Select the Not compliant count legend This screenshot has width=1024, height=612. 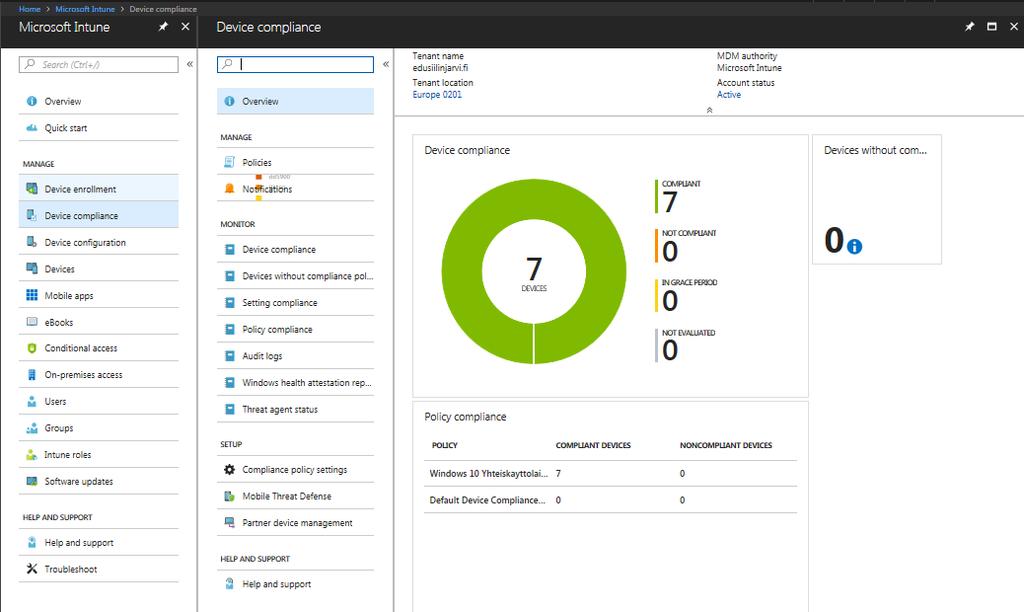click(686, 246)
